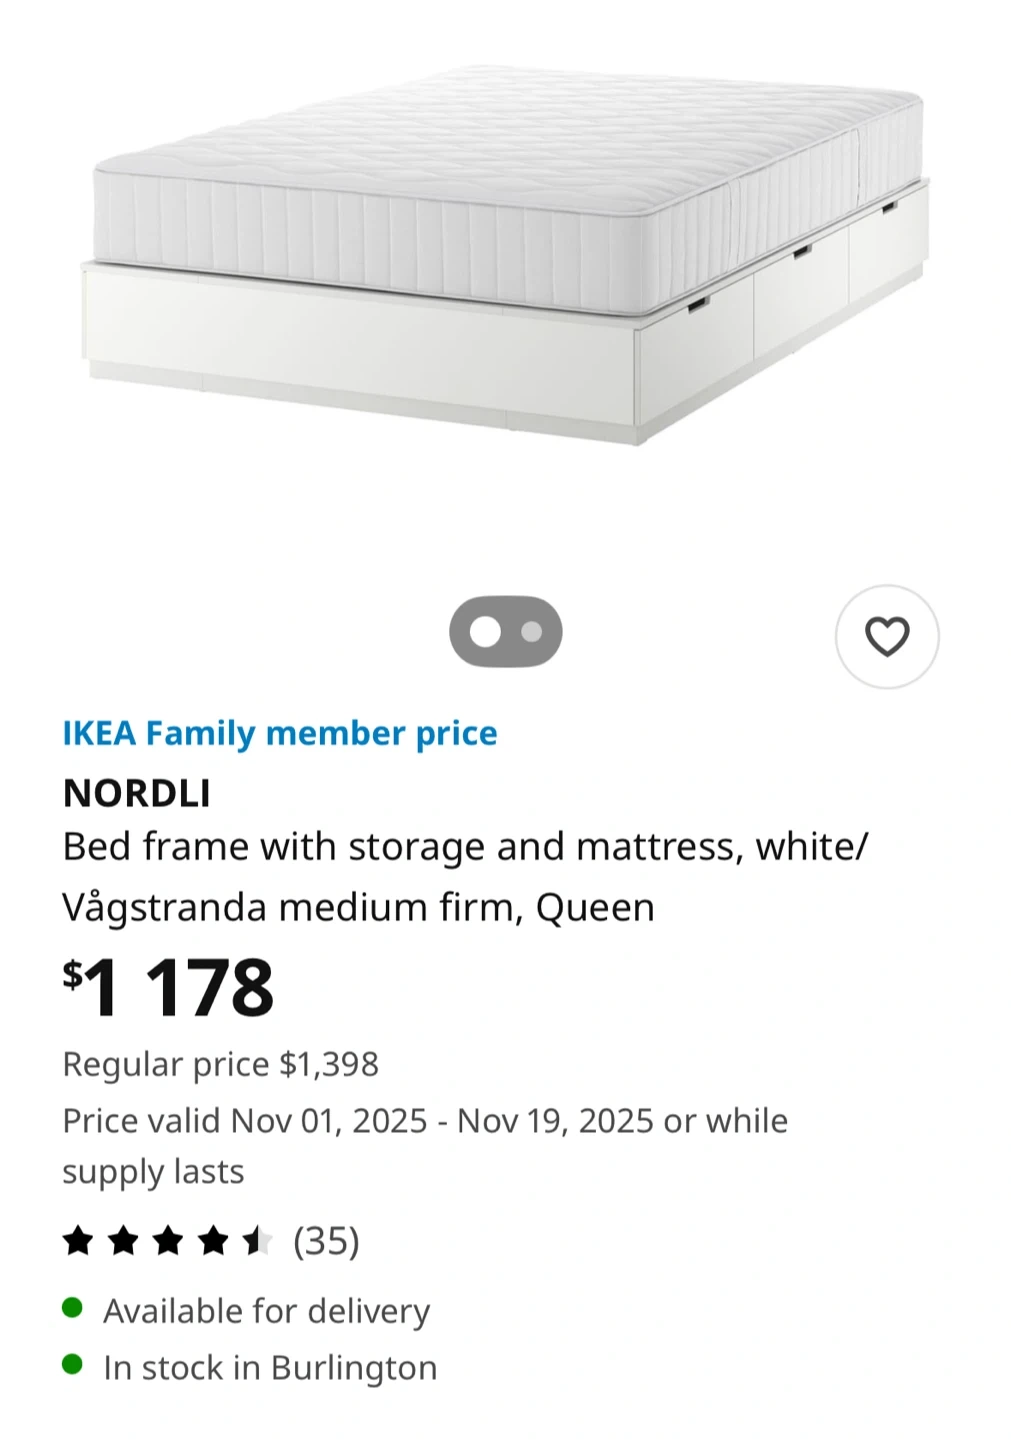This screenshot has width=1011, height=1440.
Task: Add NORDLI bed to favorites with heart icon
Action: [x=886, y=637]
